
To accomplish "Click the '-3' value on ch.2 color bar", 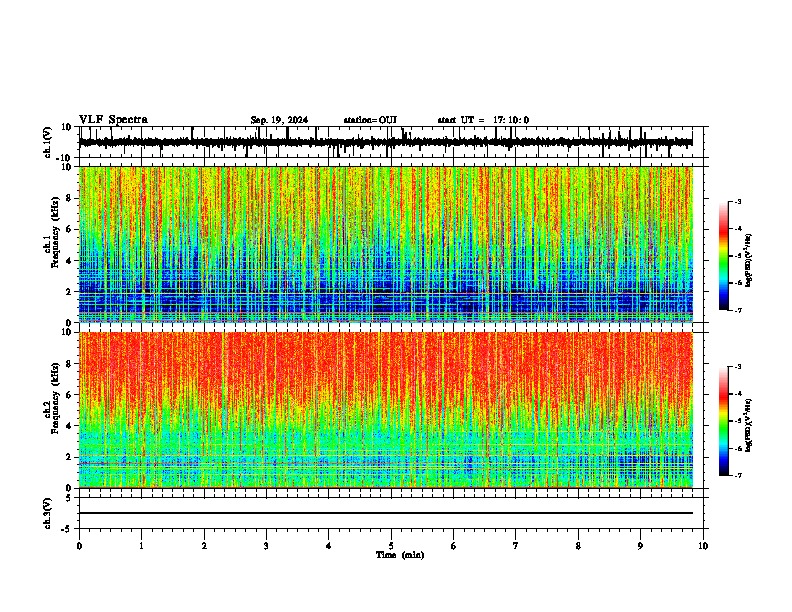I will click(737, 367).
